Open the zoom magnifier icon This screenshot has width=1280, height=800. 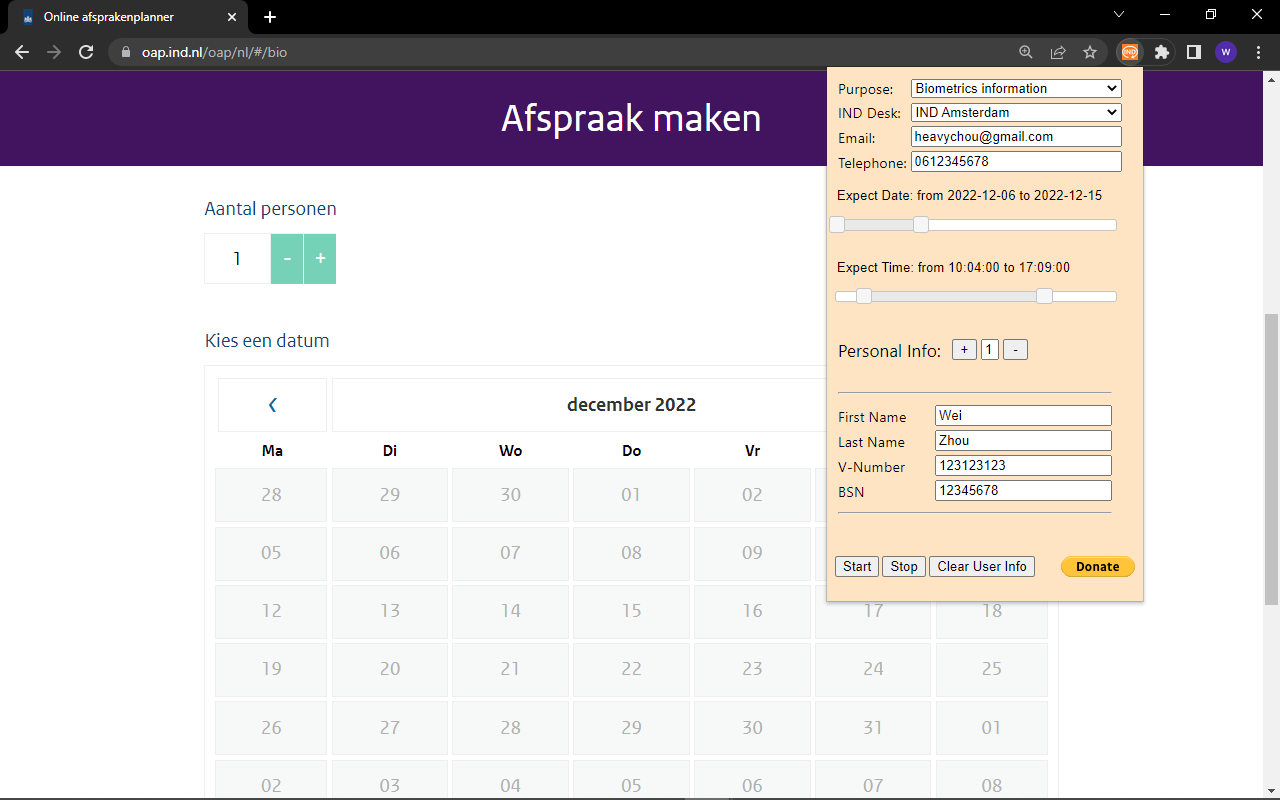click(1025, 52)
